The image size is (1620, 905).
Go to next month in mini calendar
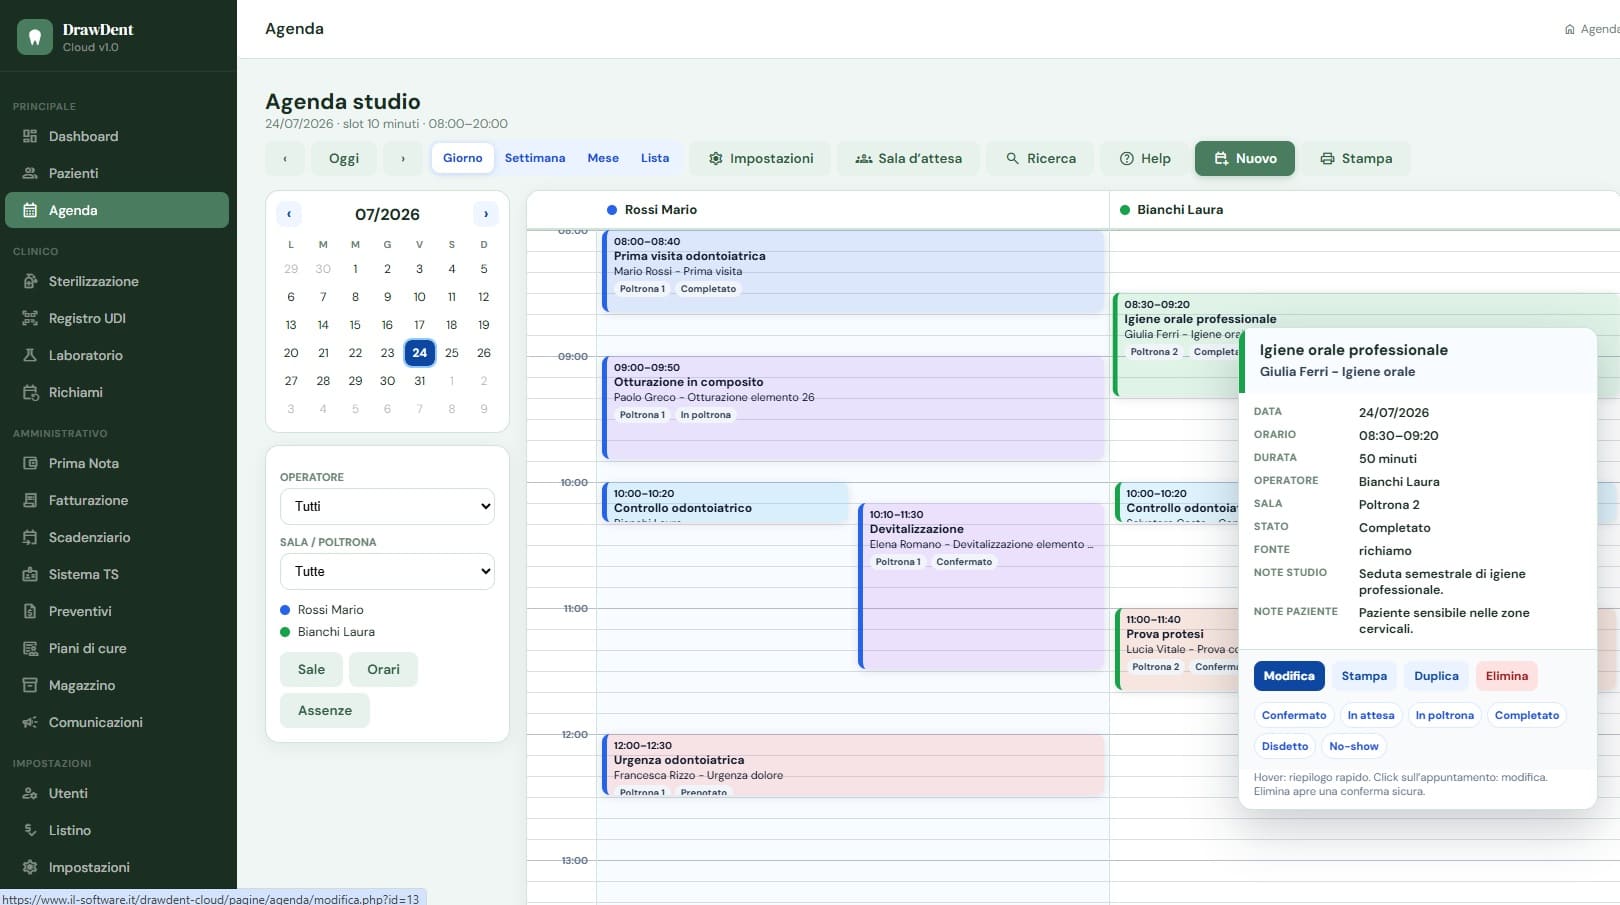click(486, 214)
